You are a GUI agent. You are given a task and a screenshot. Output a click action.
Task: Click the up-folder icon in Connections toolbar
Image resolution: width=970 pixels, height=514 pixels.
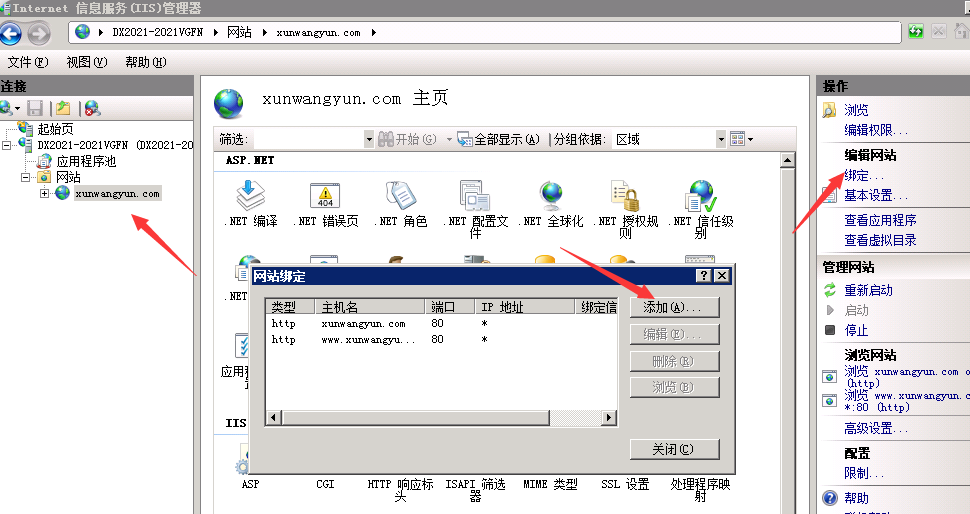pyautogui.click(x=62, y=108)
